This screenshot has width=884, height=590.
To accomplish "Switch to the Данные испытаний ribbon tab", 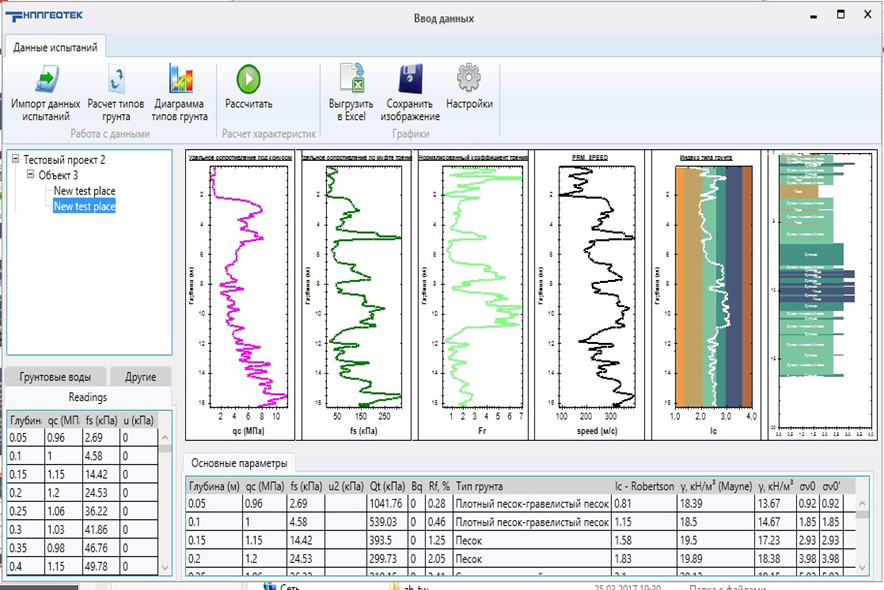I will tap(55, 48).
